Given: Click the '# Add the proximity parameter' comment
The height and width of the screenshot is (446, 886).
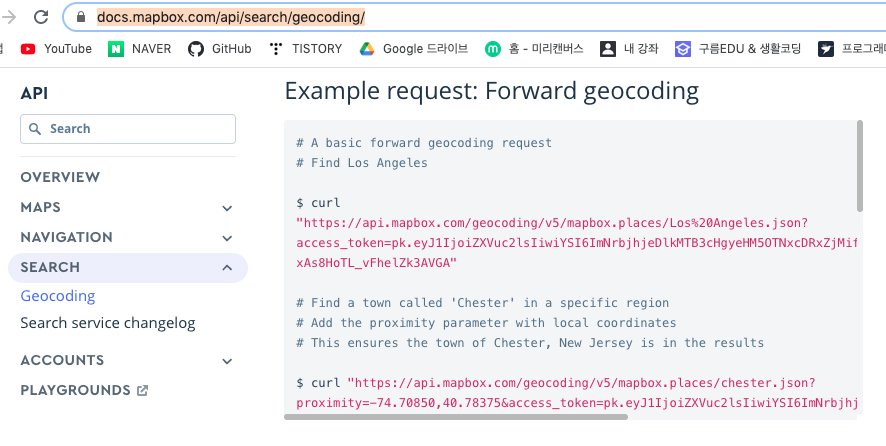Looking at the screenshot, I should [x=486, y=323].
